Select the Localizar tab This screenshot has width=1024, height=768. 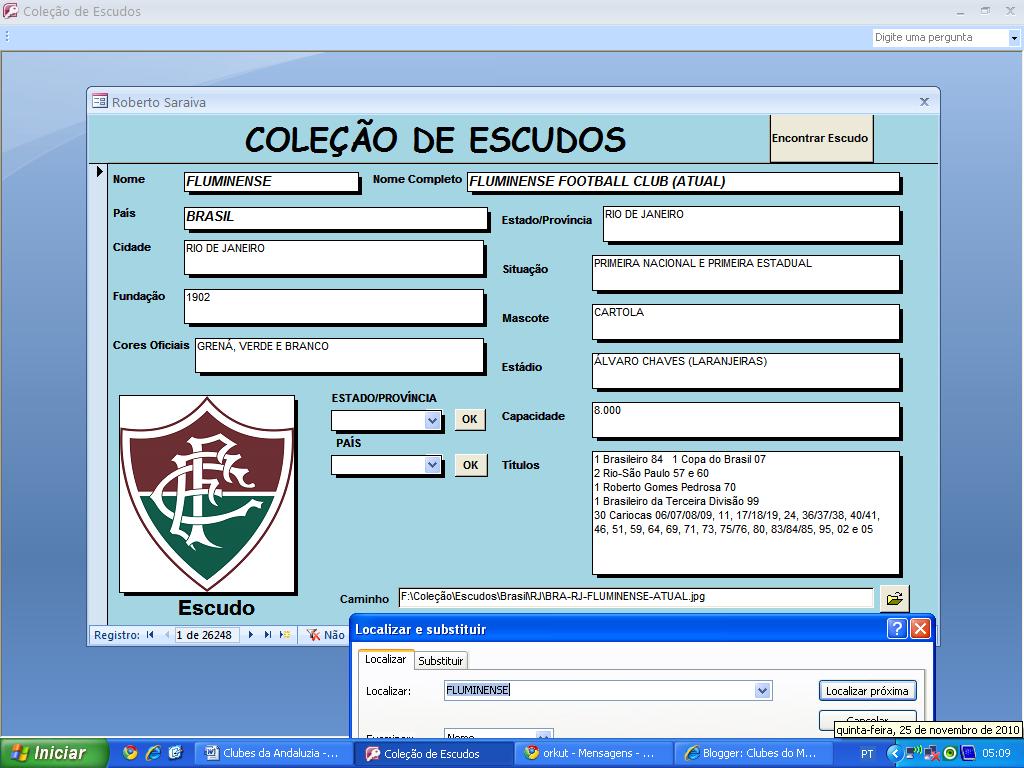[x=385, y=660]
